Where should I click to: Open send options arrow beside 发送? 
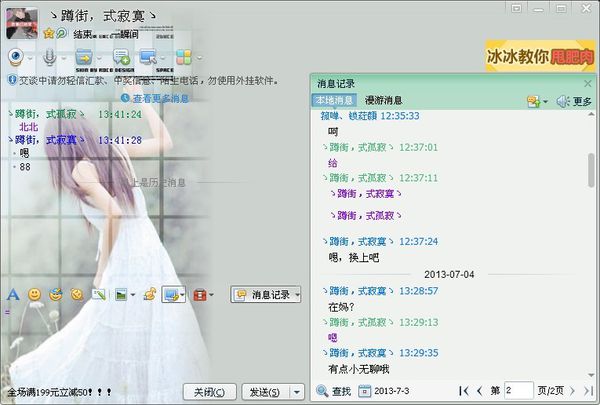coord(297,392)
